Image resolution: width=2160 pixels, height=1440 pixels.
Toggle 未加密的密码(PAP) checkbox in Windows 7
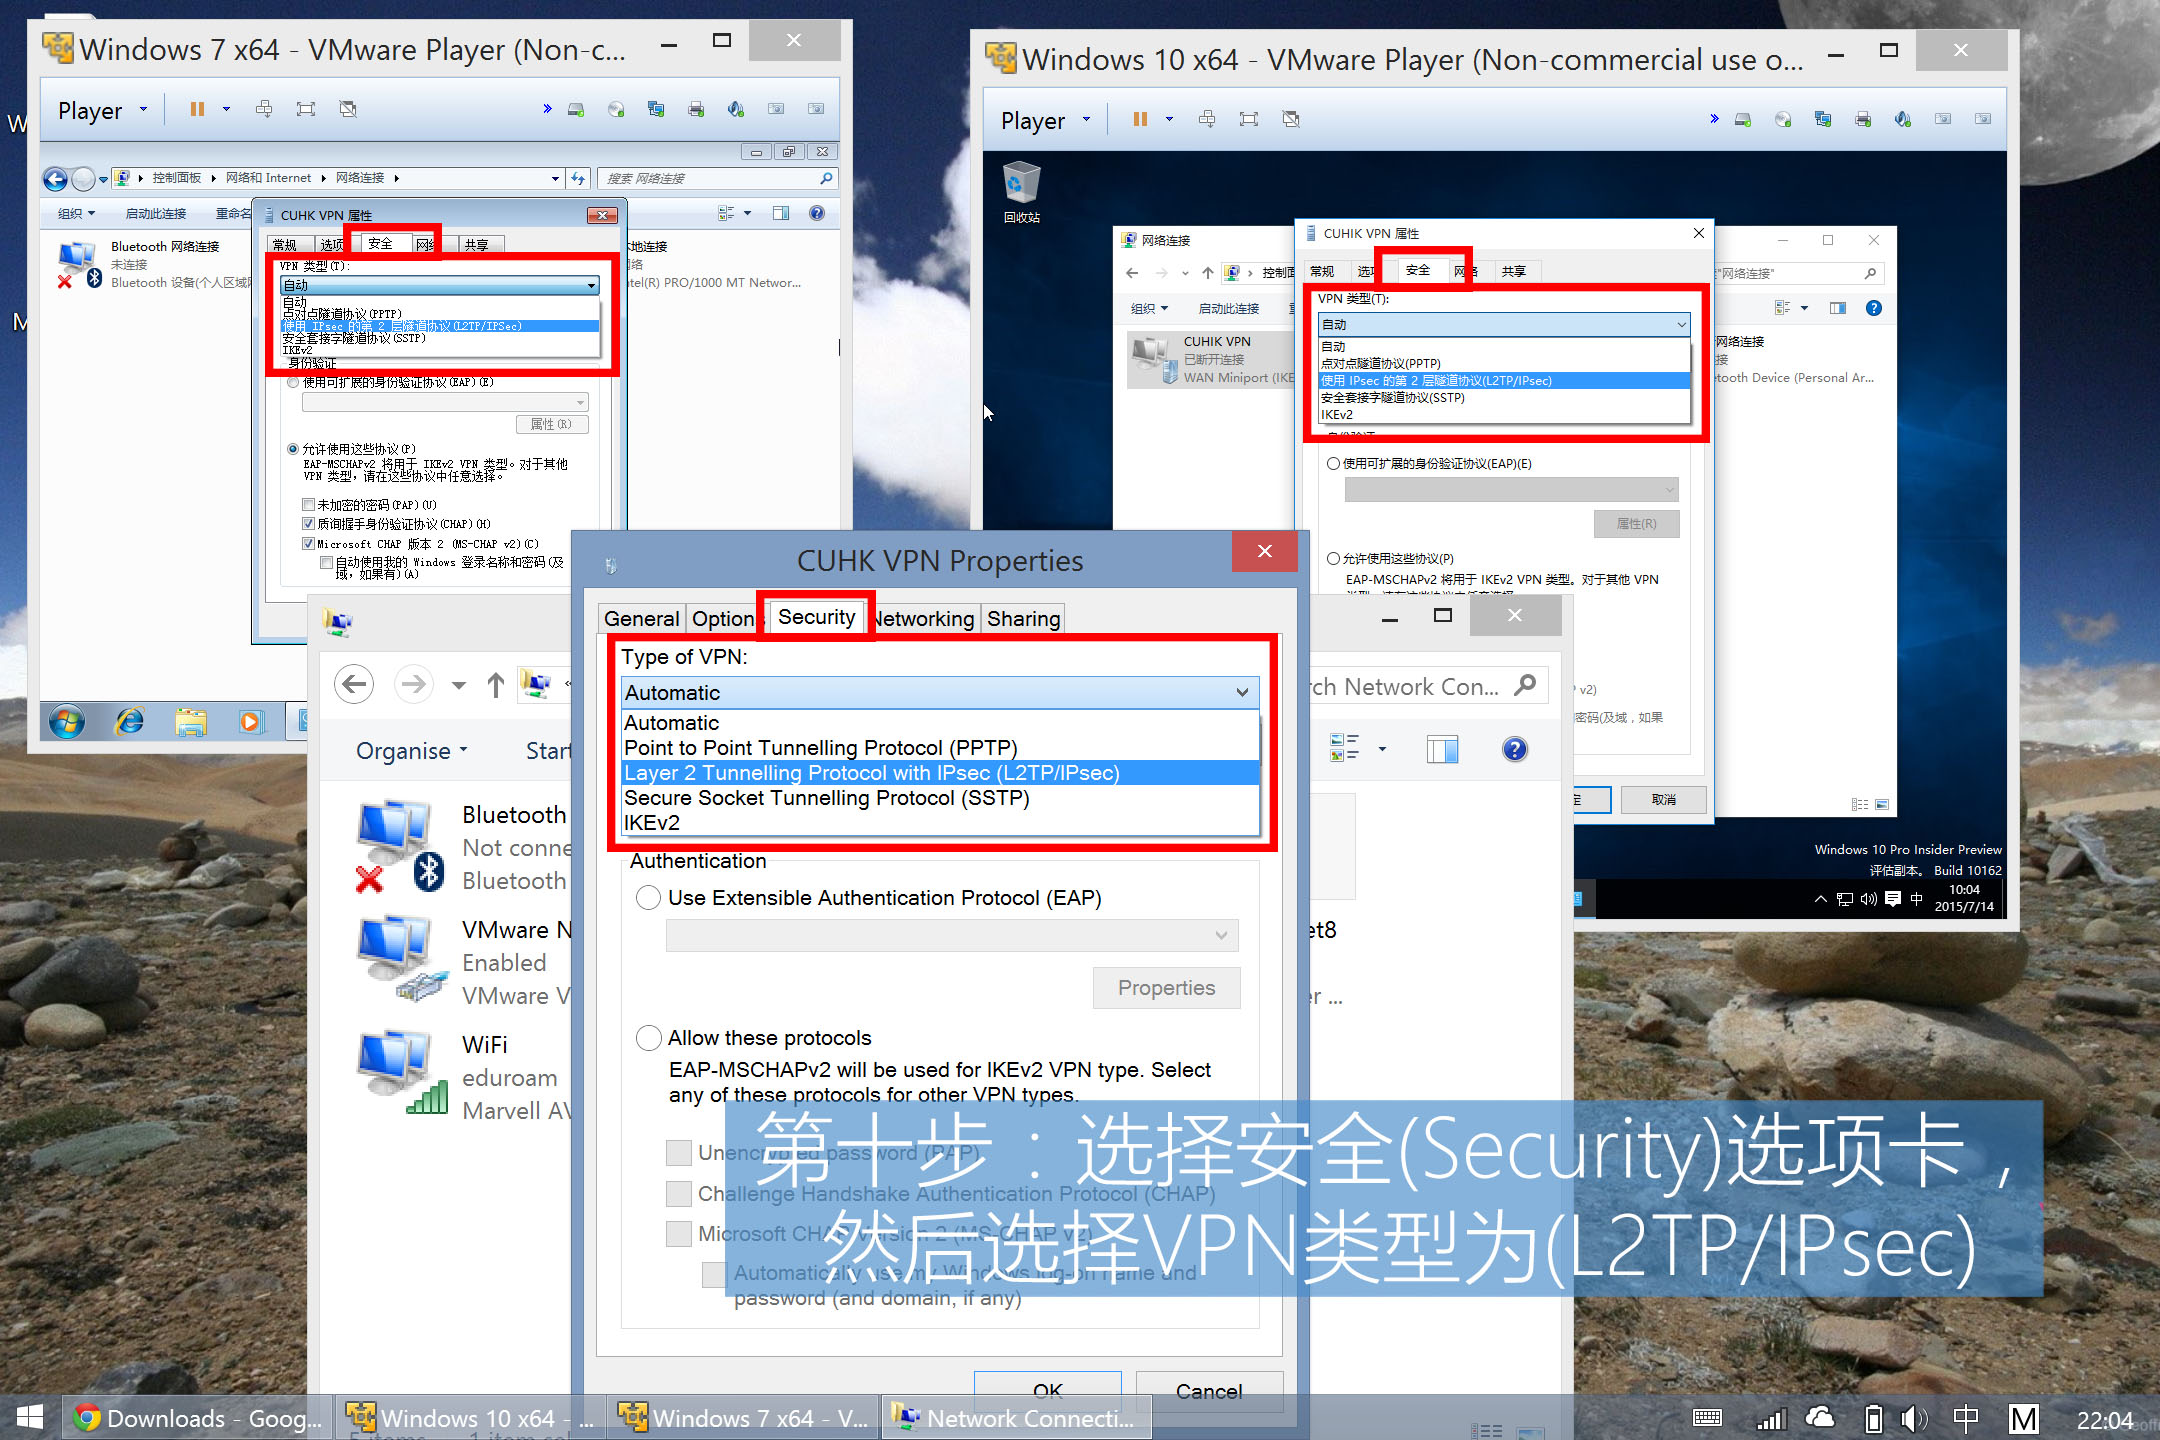click(x=309, y=505)
